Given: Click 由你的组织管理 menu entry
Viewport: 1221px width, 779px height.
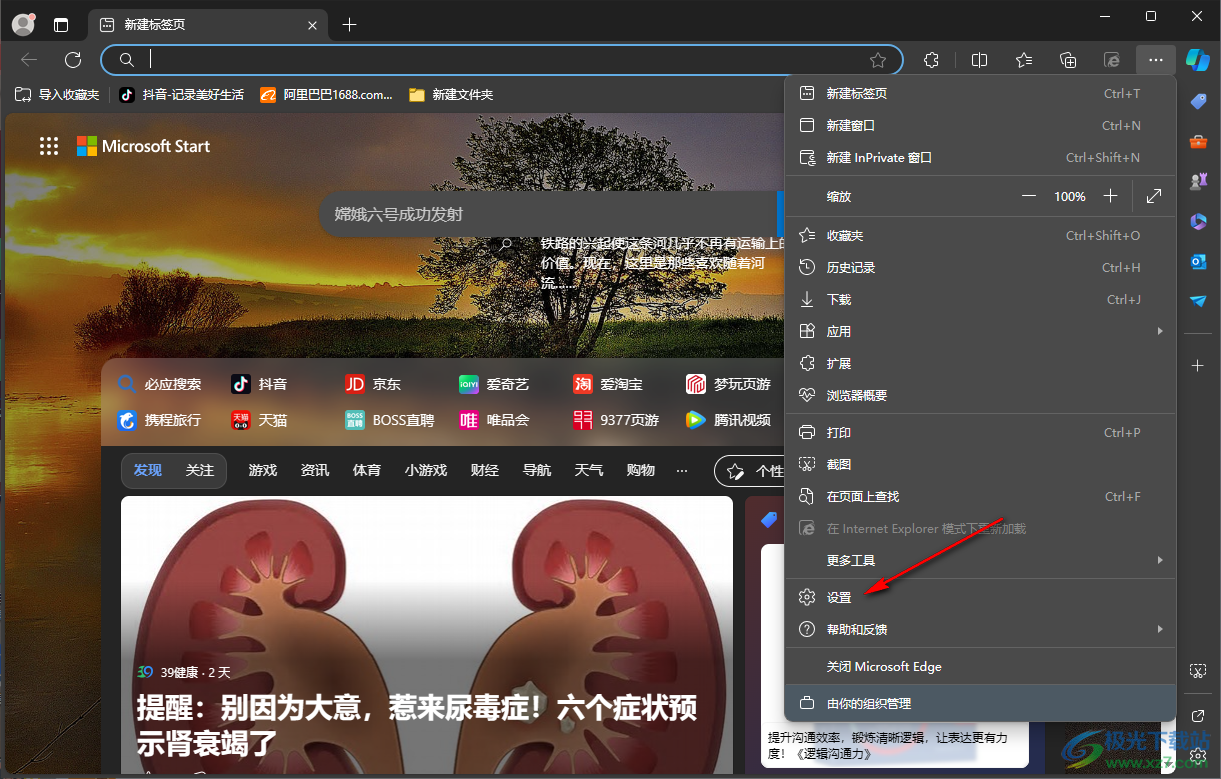Looking at the screenshot, I should click(x=980, y=703).
